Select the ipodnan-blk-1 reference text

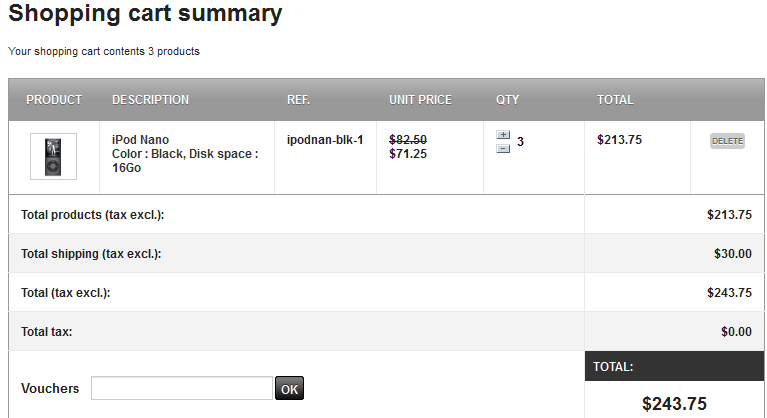tap(325, 139)
